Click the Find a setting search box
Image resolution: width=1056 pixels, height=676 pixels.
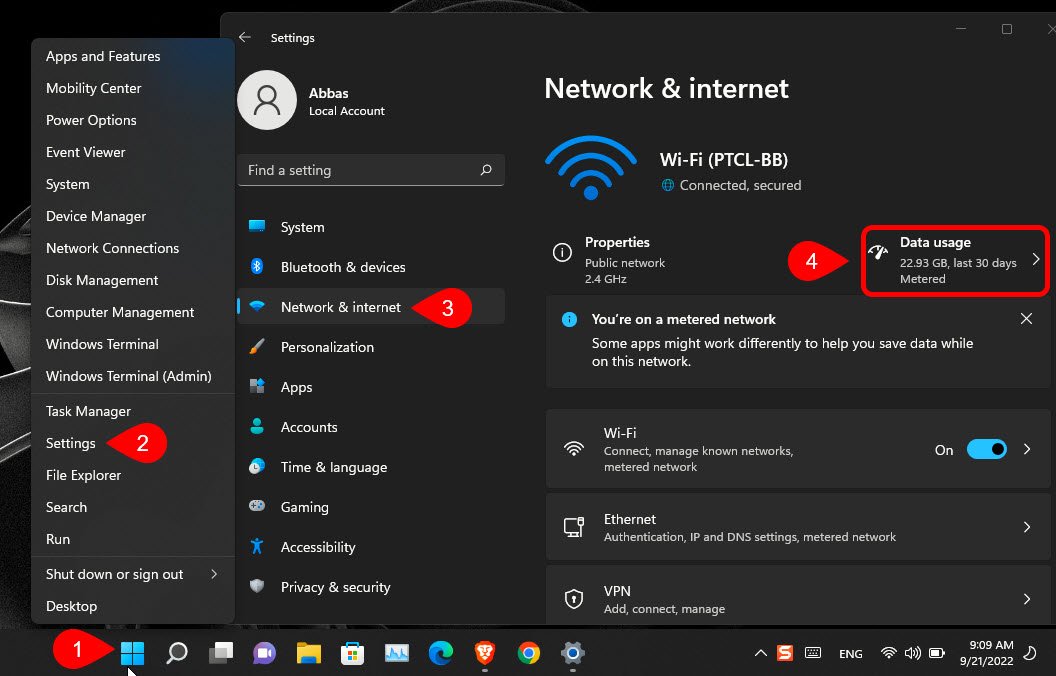[362, 170]
